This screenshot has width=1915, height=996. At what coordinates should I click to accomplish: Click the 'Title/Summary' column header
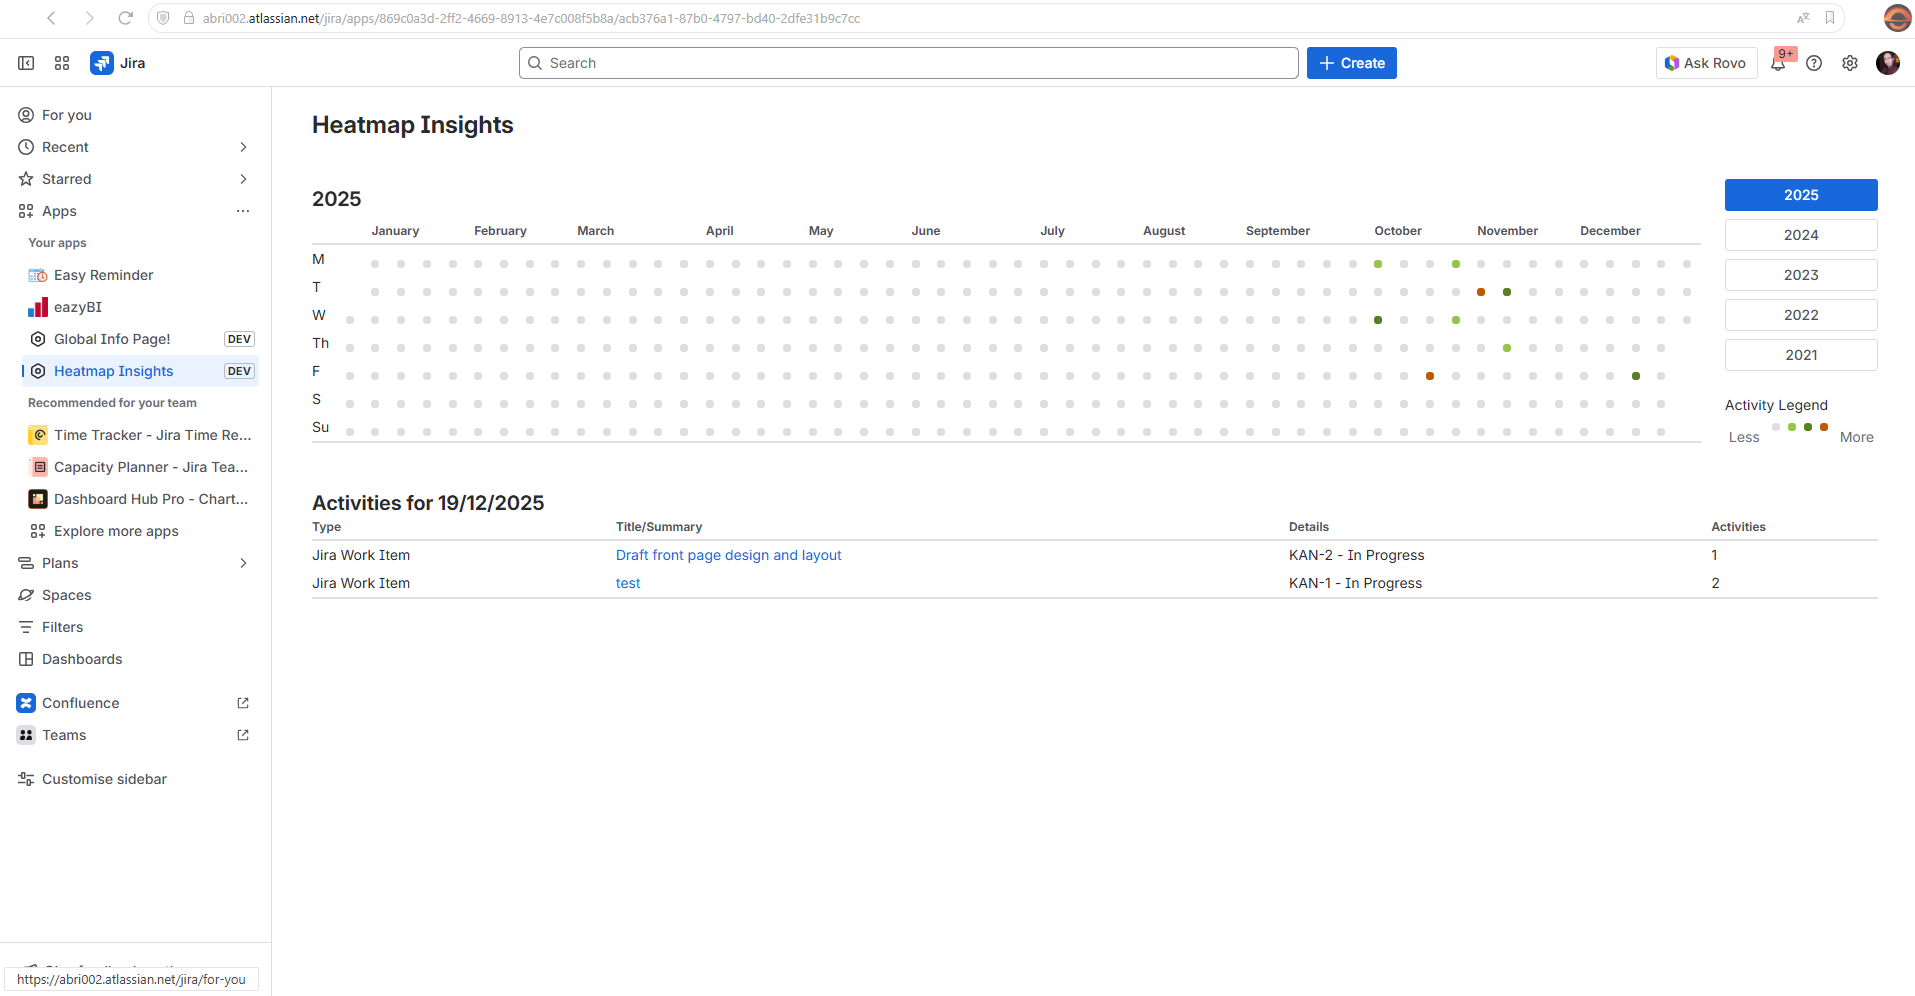click(659, 527)
